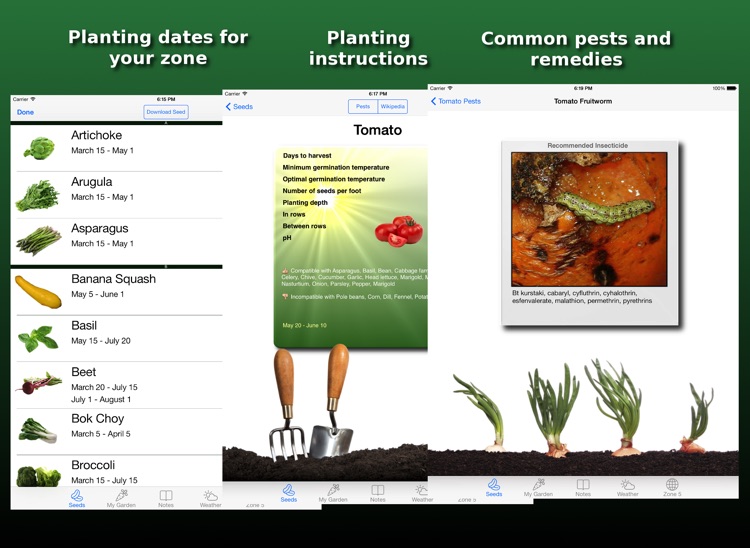The image size is (750, 548).
Task: Tap the 'Incompatible with Pole beans' text
Action: click(355, 296)
